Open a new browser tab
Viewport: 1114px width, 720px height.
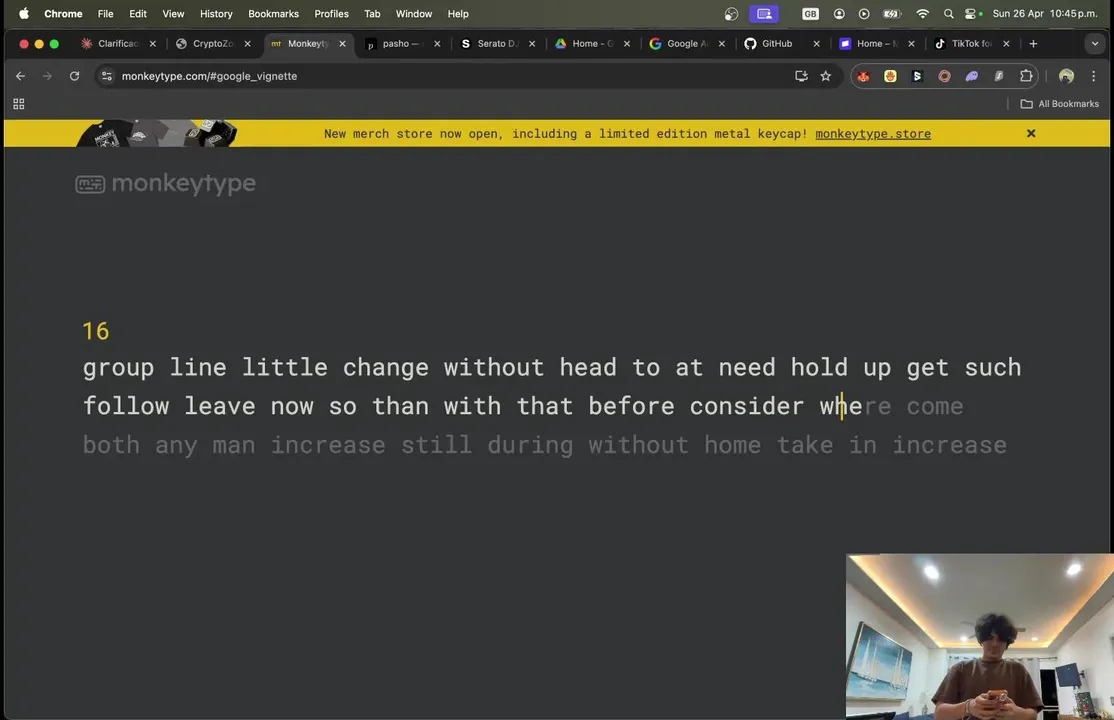[x=1033, y=43]
